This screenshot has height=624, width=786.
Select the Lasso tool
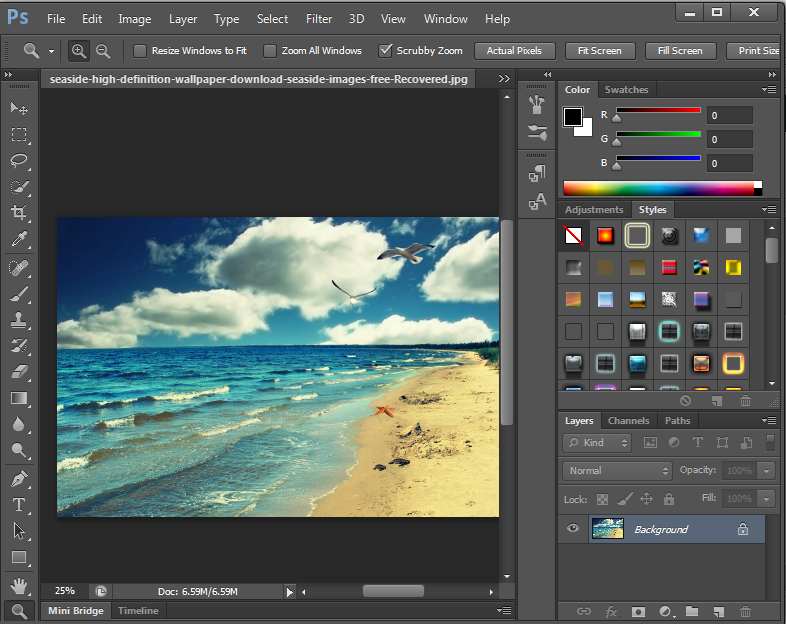click(19, 161)
